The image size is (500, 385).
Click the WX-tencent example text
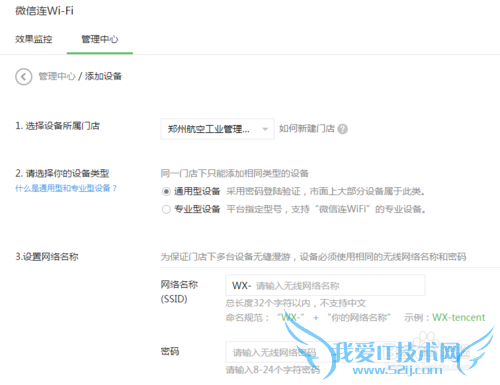(x=459, y=317)
